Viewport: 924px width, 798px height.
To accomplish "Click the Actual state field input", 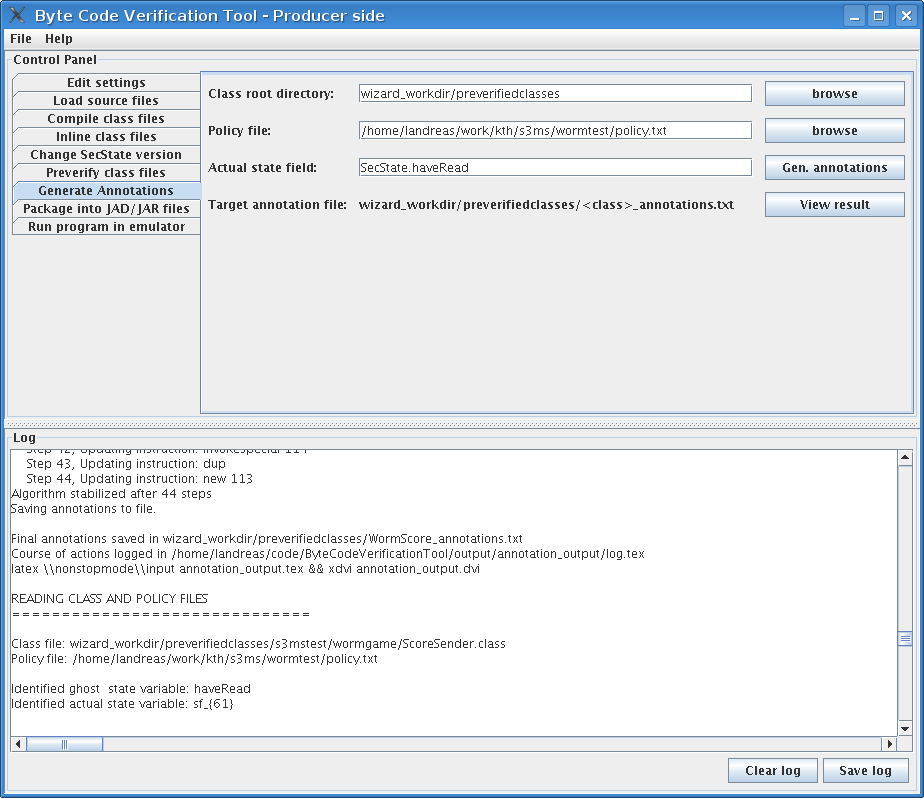I will point(555,167).
